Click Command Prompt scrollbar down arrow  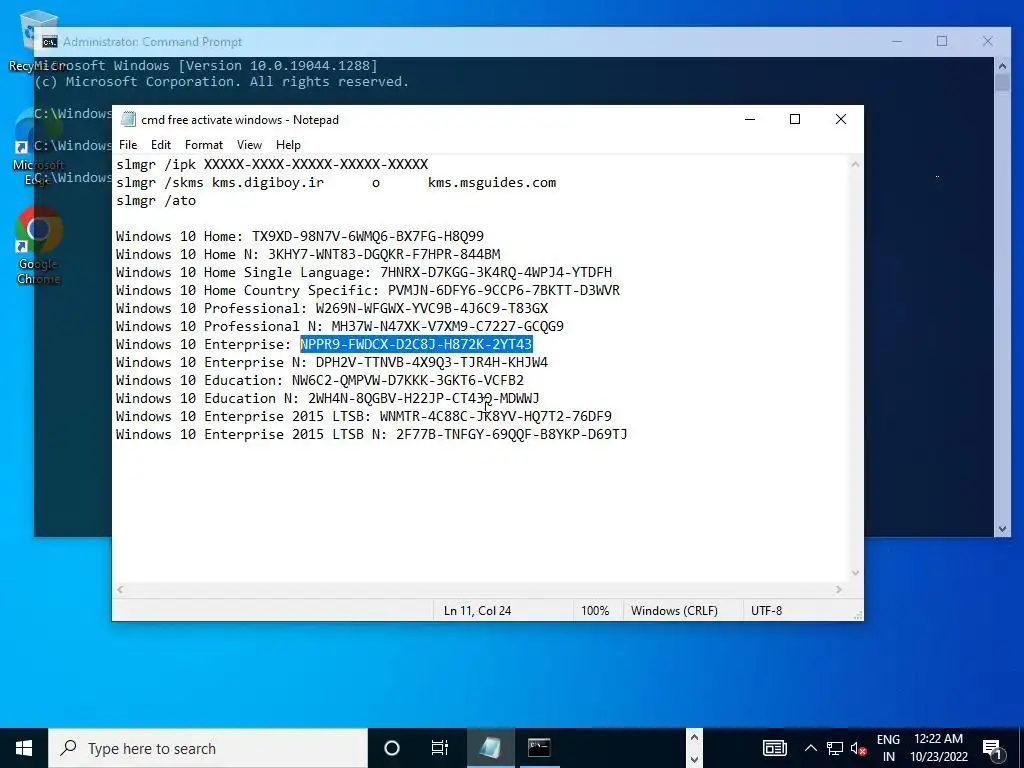(1002, 529)
